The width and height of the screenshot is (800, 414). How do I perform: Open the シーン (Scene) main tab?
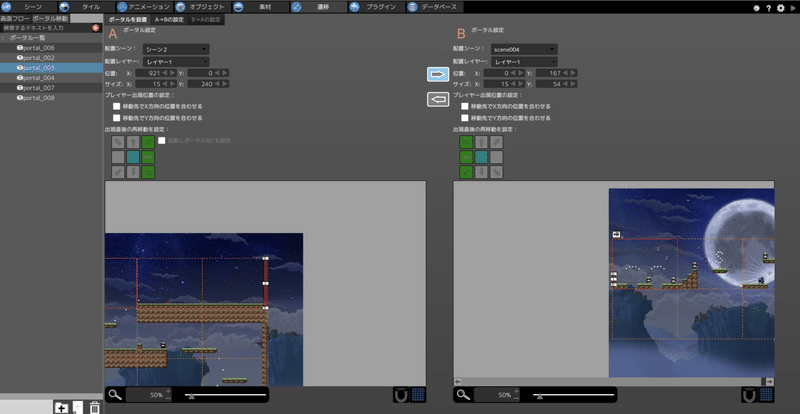(x=29, y=7)
